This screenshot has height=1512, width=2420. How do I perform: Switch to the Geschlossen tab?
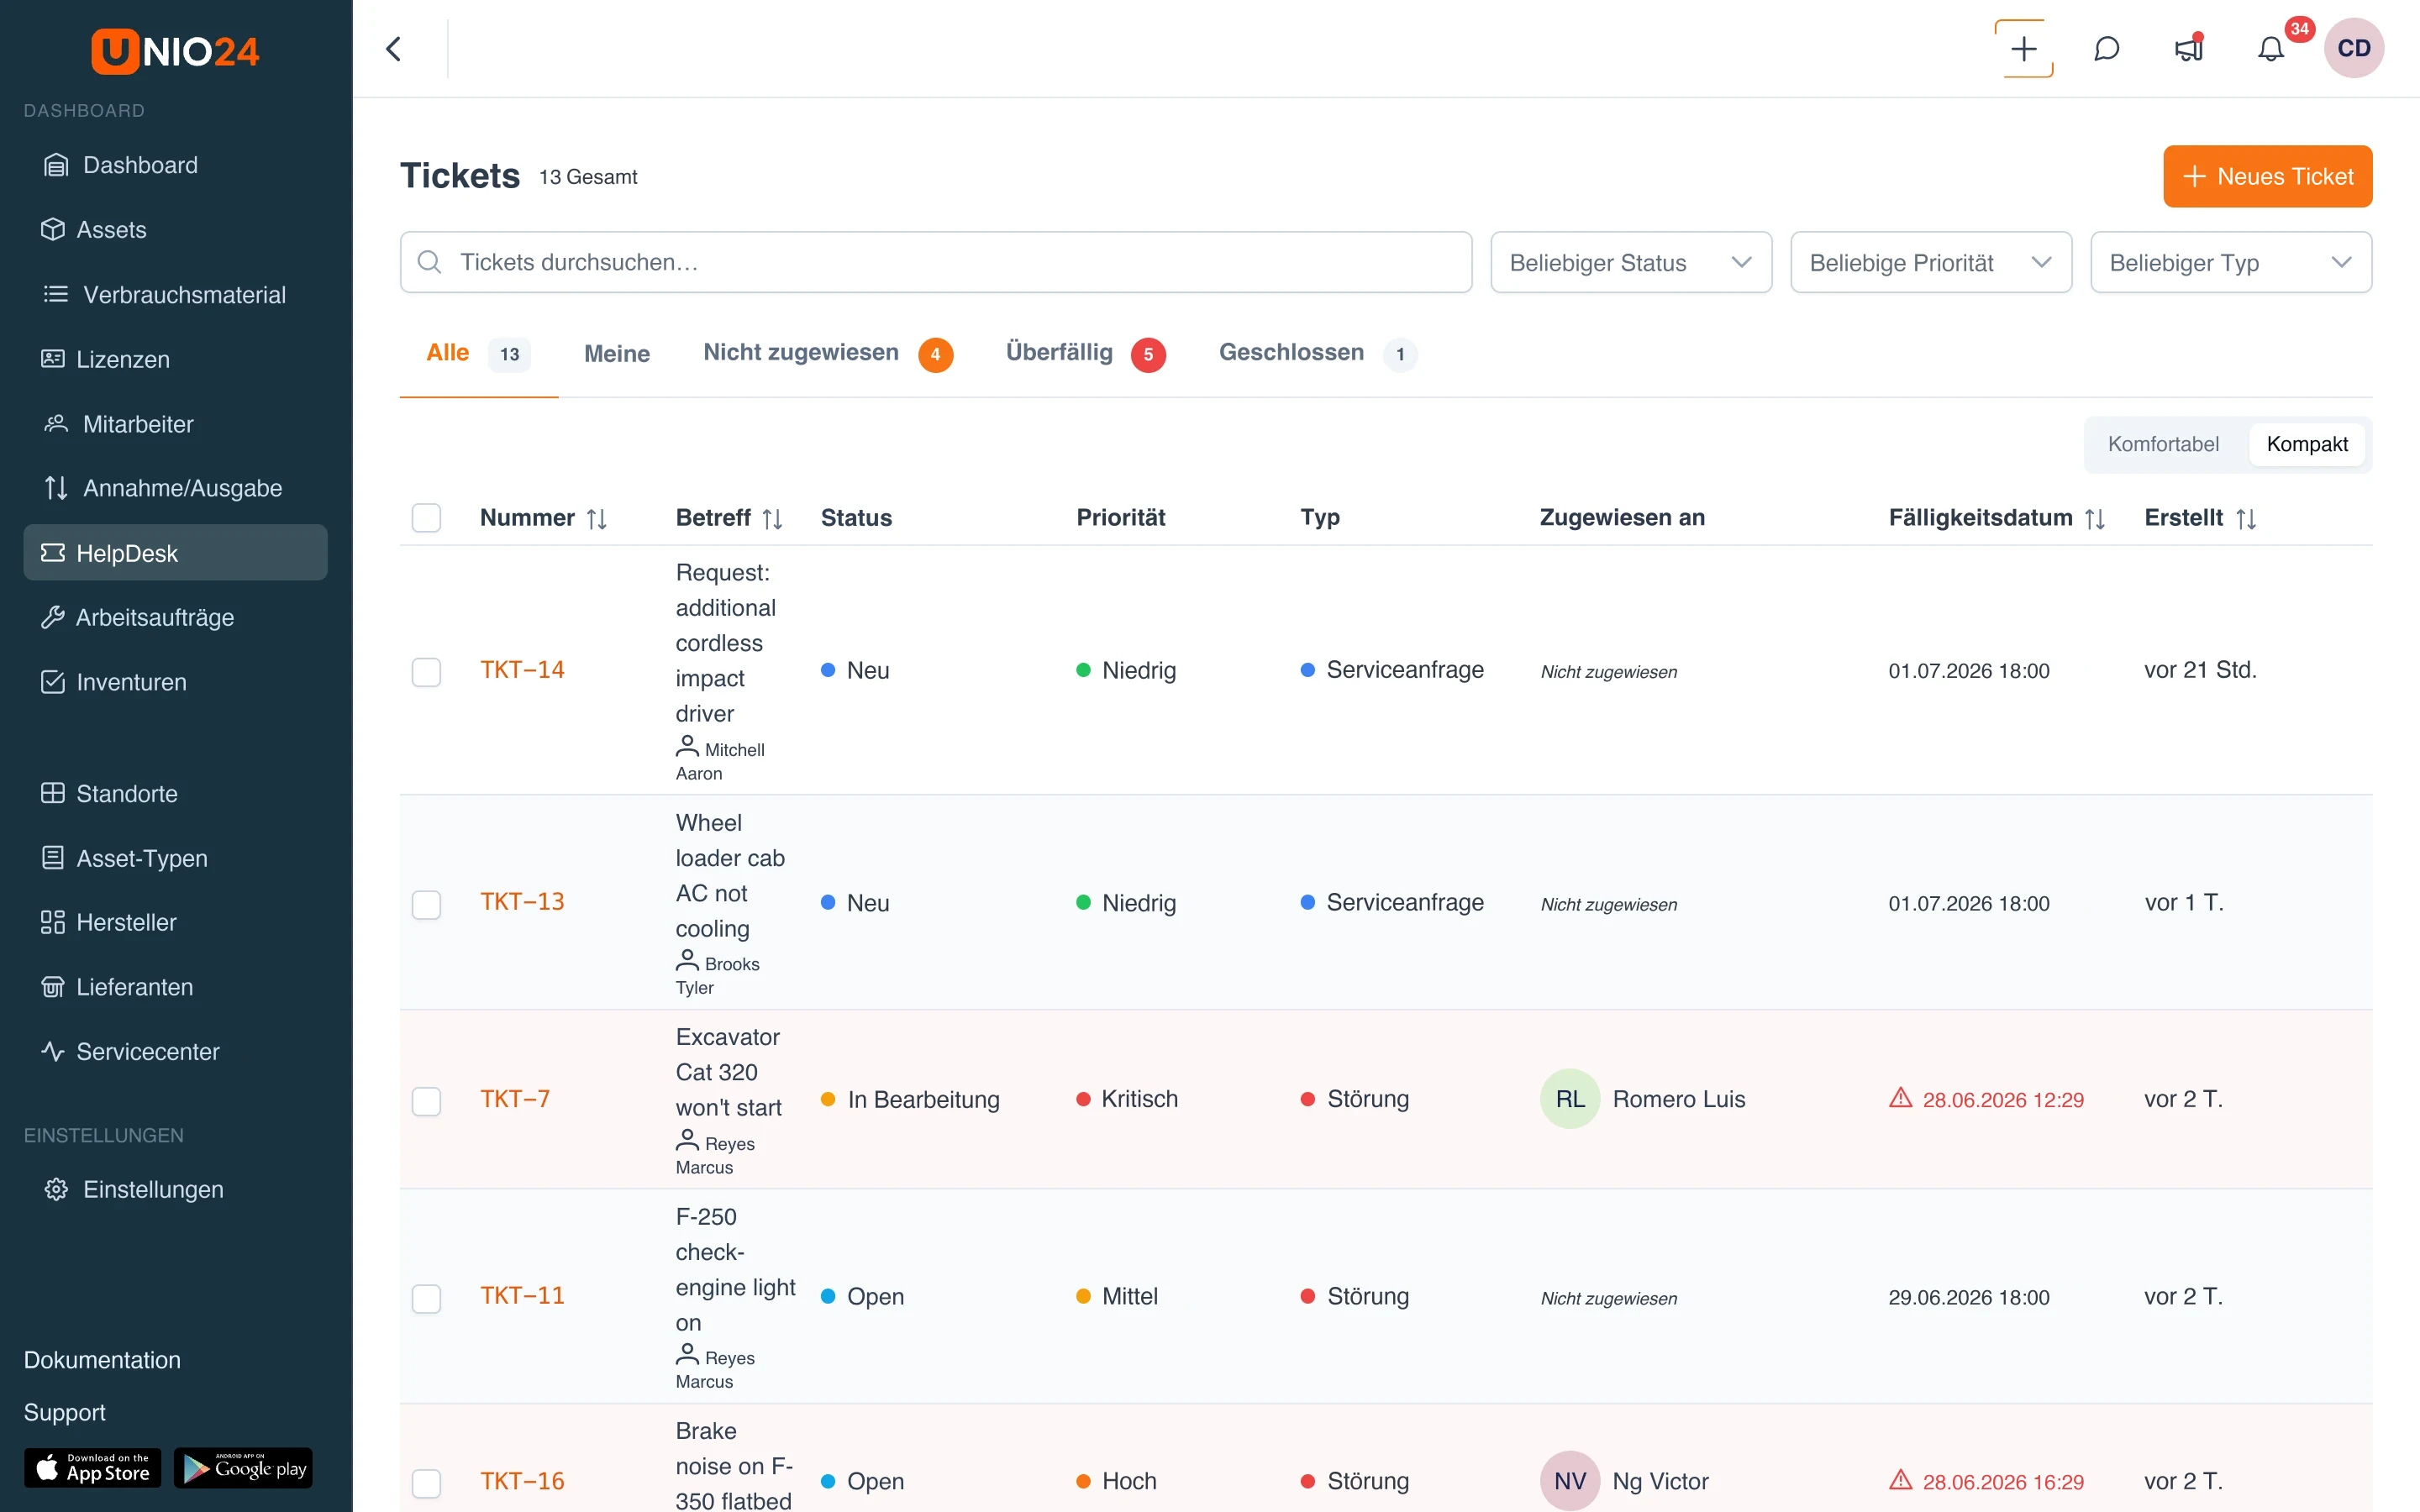tap(1317, 354)
